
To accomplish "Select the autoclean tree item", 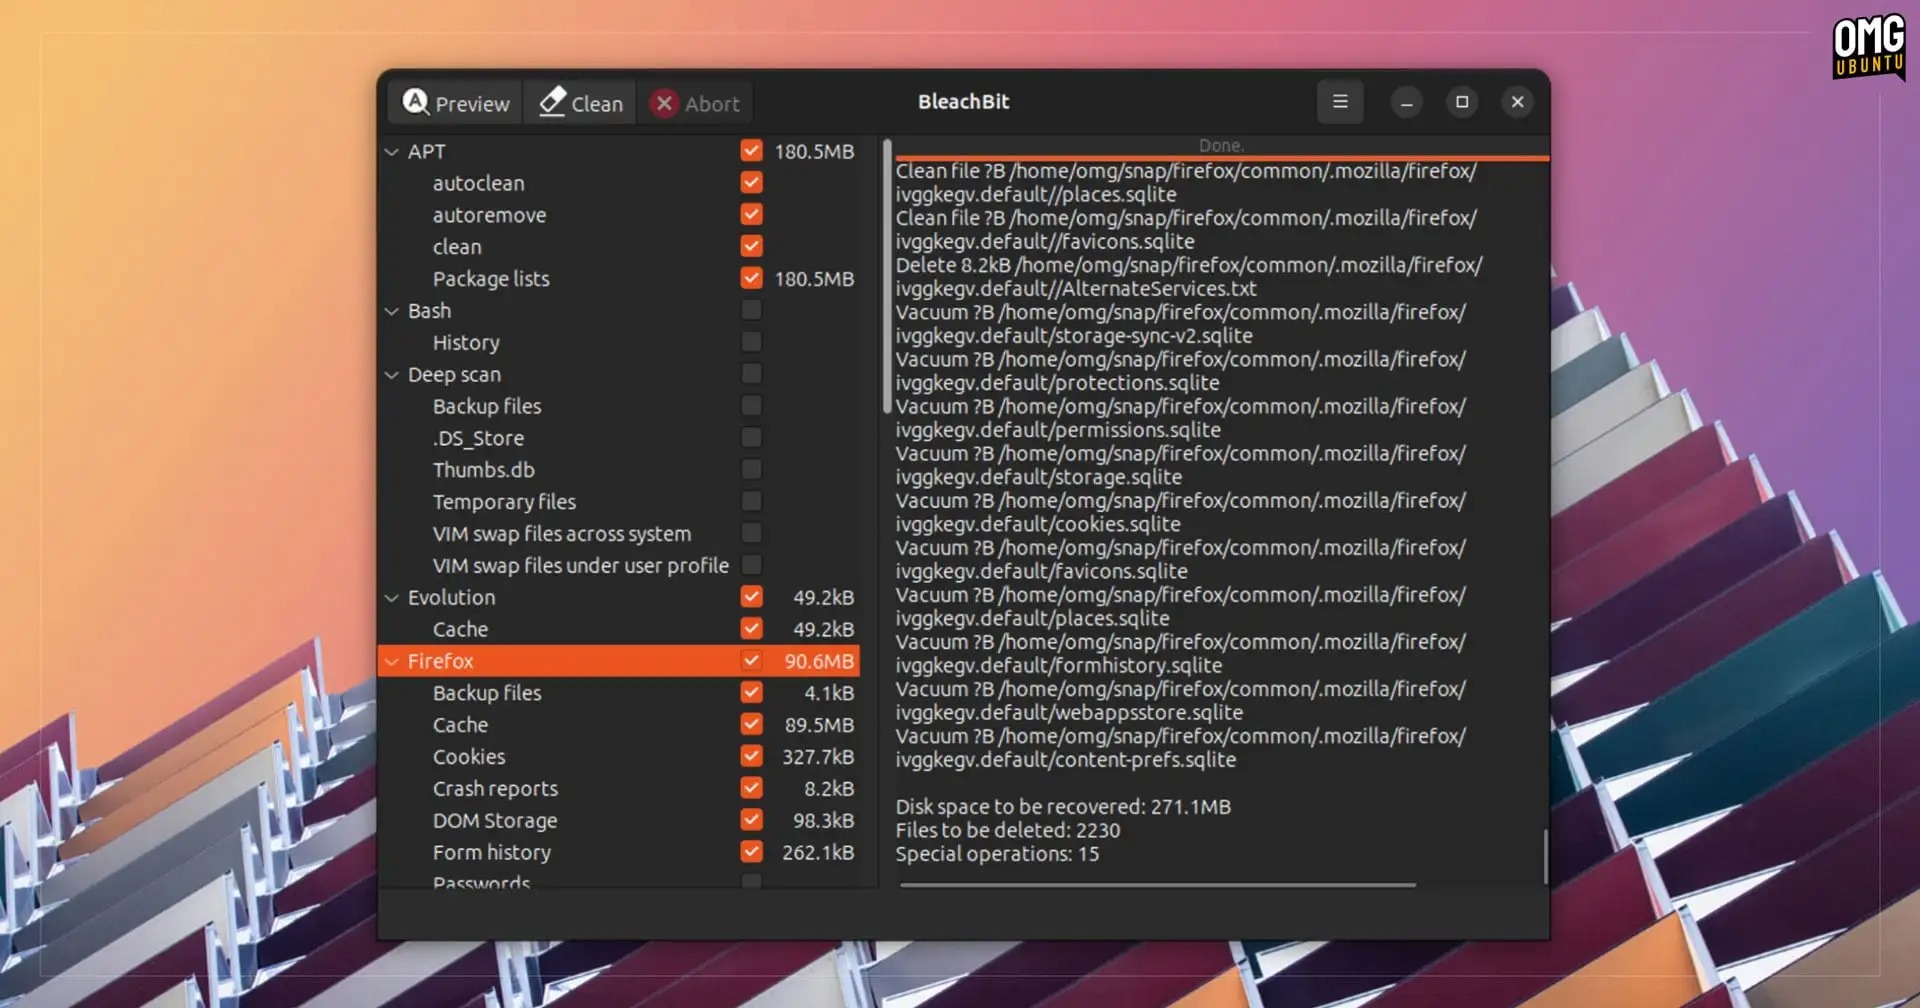I will click(478, 183).
